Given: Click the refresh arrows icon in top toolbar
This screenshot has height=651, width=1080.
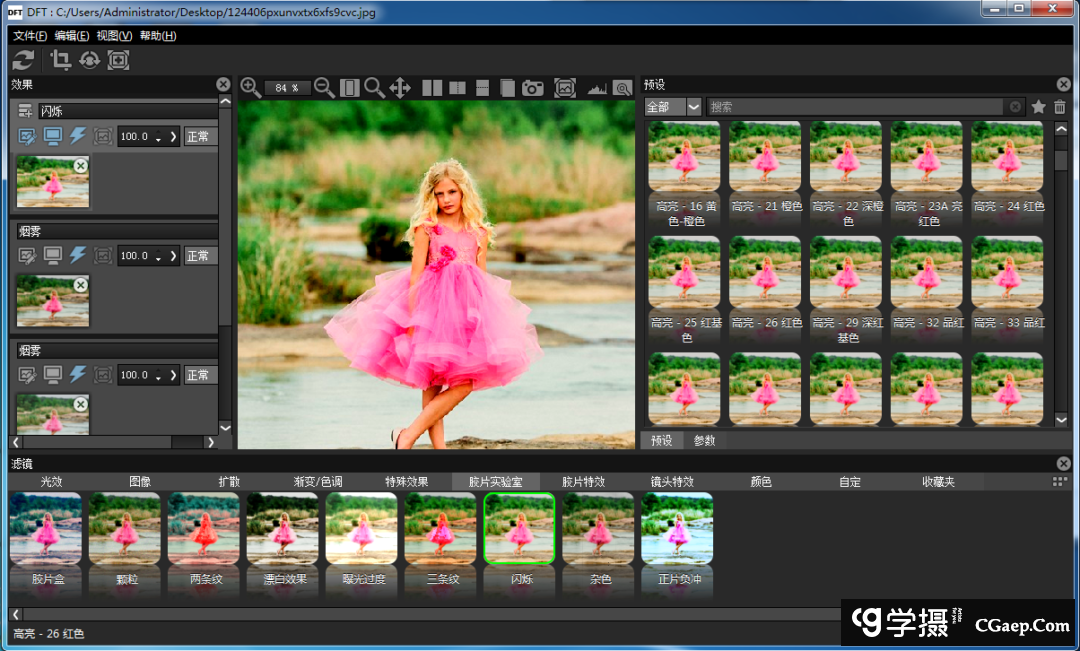Looking at the screenshot, I should point(24,60).
